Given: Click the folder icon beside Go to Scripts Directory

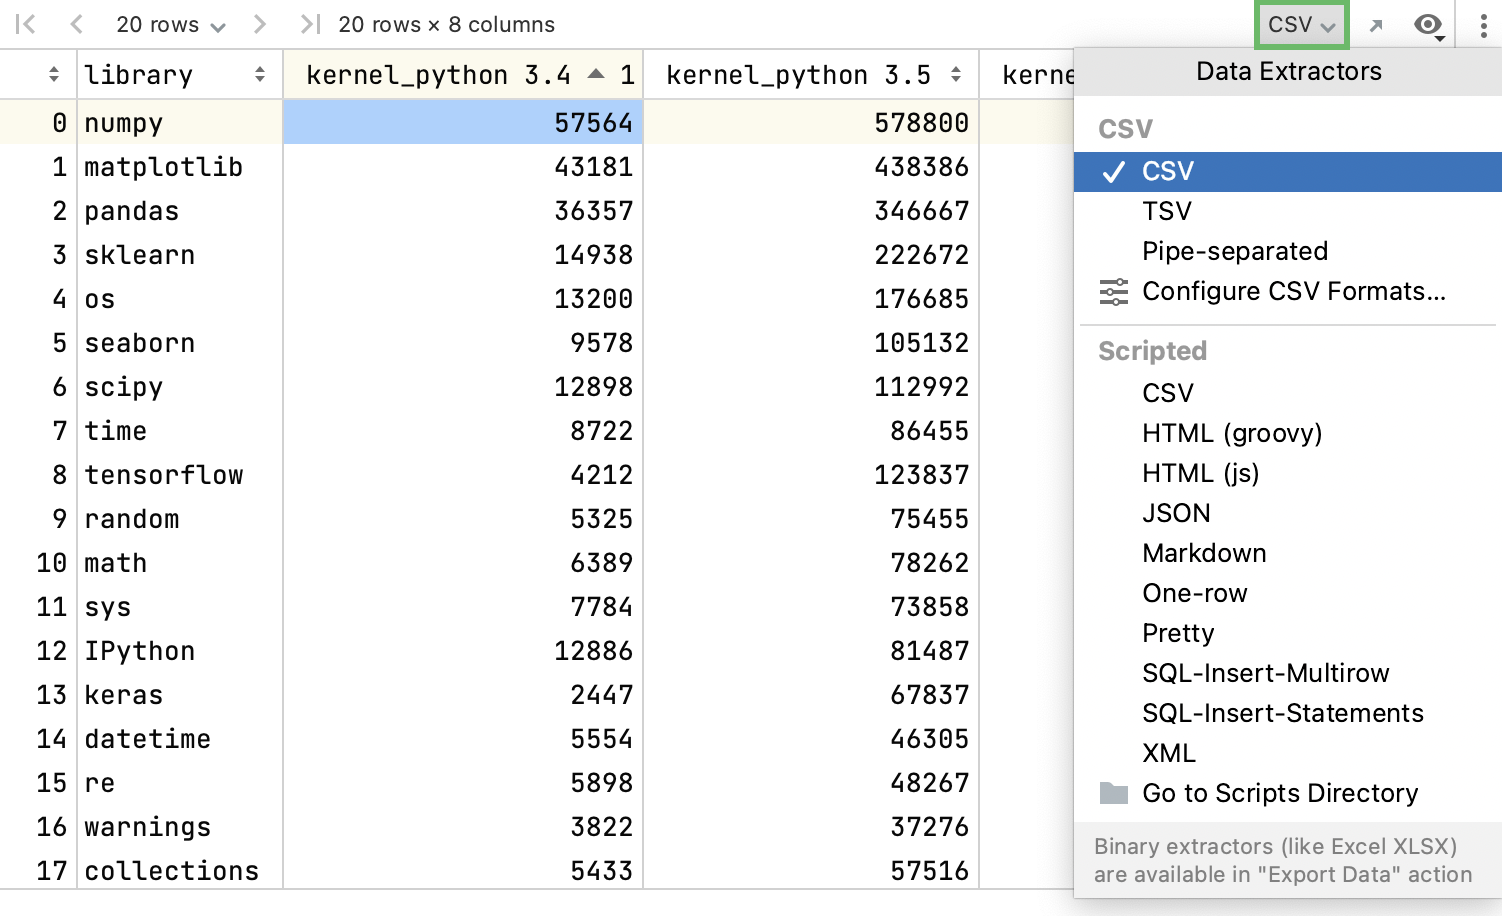Looking at the screenshot, I should [x=1112, y=792].
